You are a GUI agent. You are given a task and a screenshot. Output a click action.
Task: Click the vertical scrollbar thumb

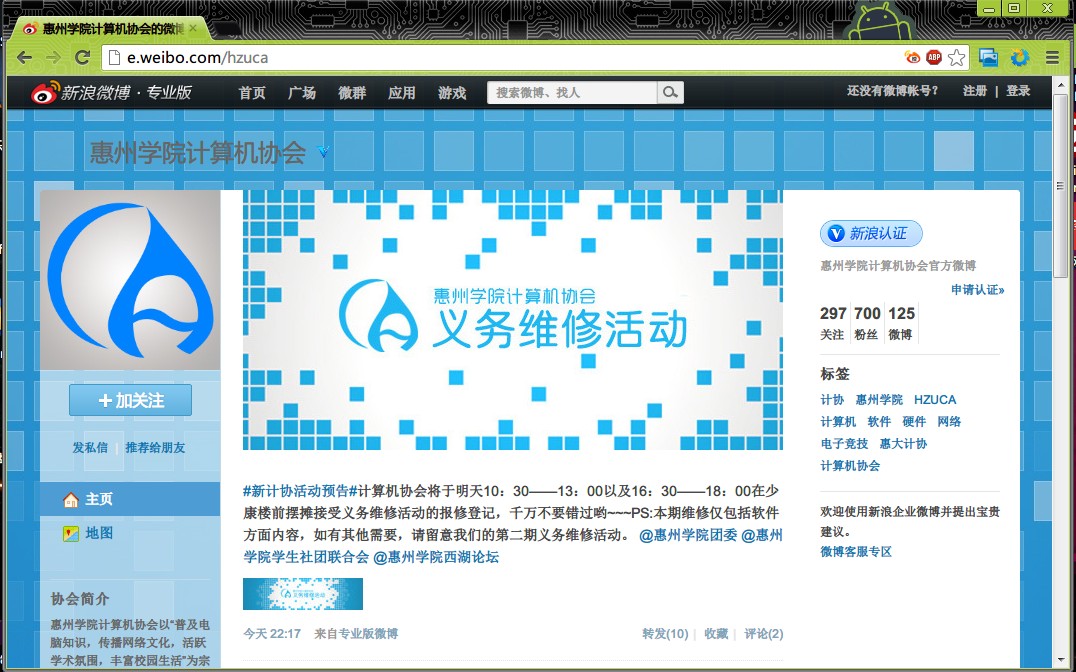1060,185
